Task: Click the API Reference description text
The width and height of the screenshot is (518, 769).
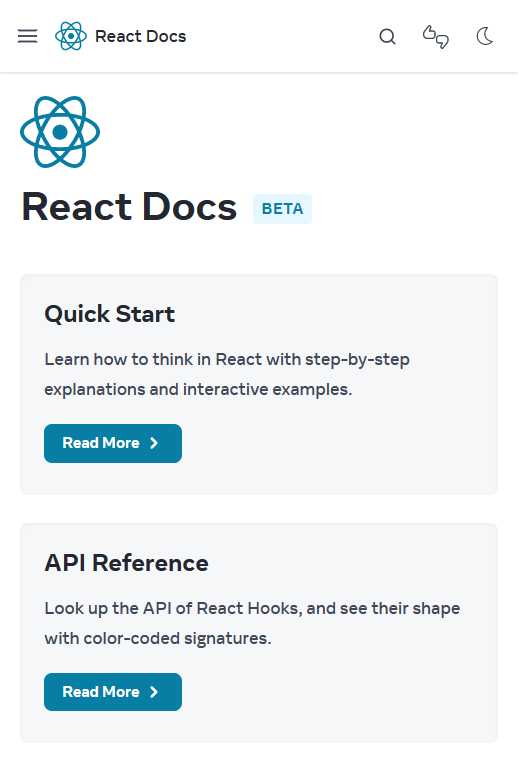Action: (x=252, y=623)
